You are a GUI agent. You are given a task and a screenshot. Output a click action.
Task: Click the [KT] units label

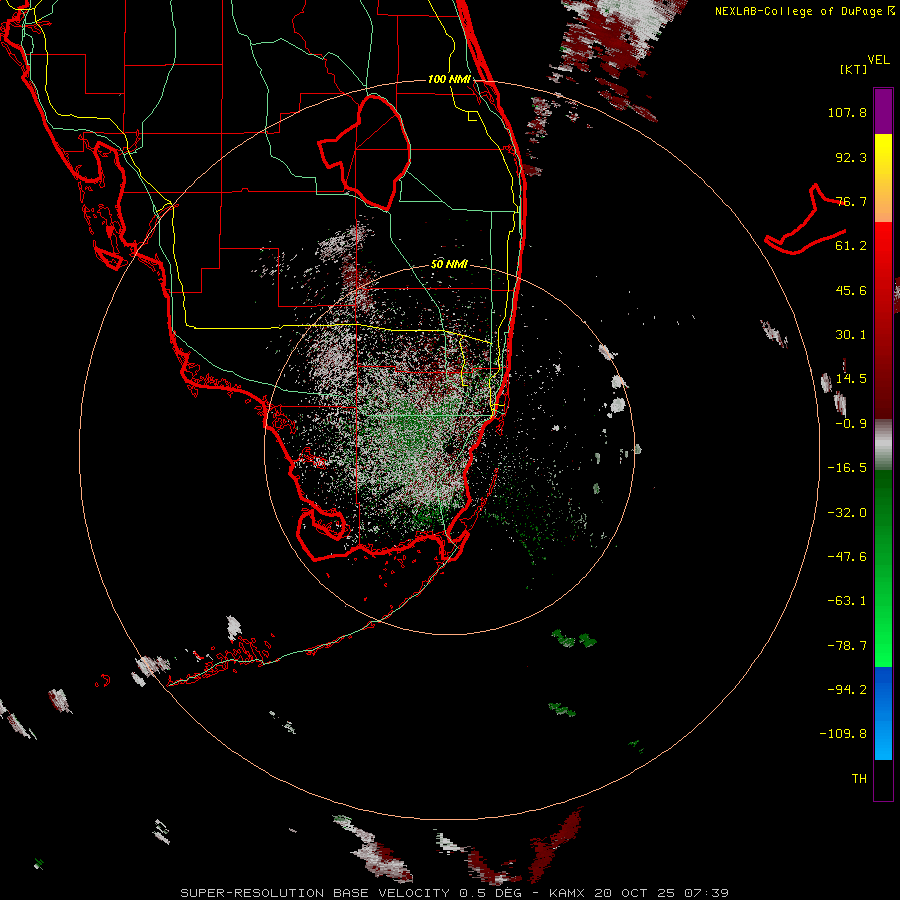pyautogui.click(x=854, y=69)
